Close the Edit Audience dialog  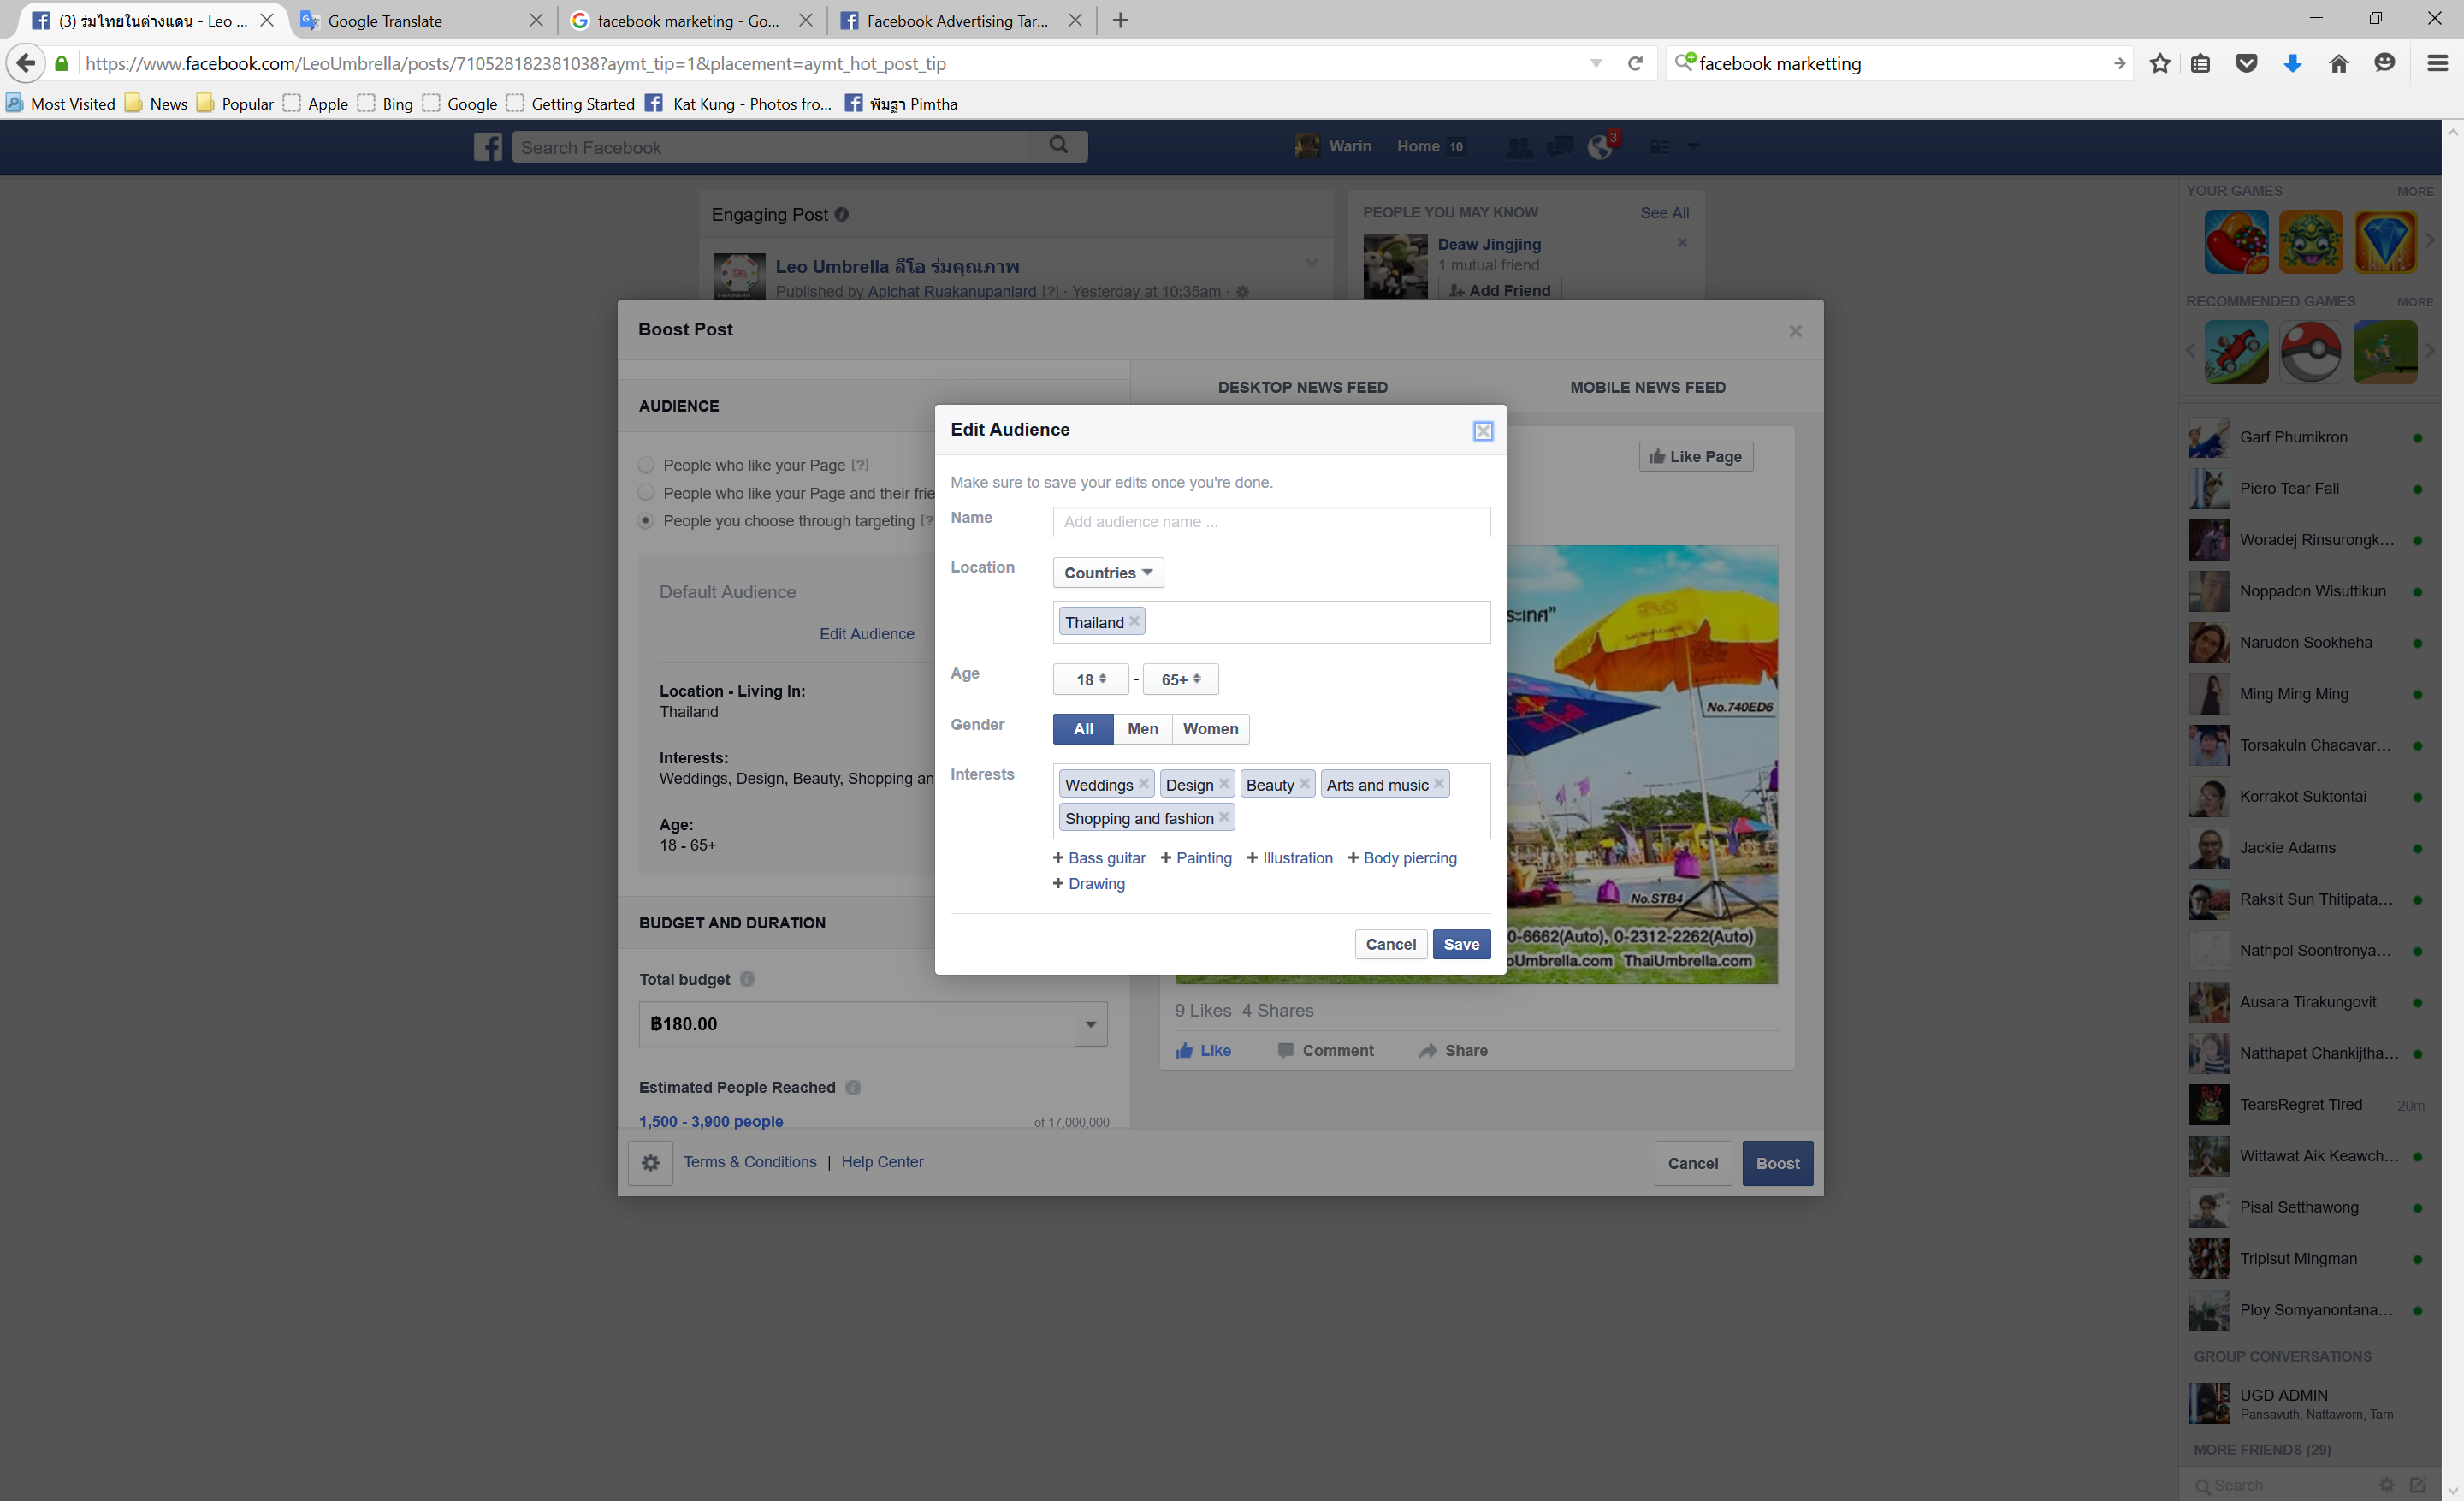click(1482, 431)
